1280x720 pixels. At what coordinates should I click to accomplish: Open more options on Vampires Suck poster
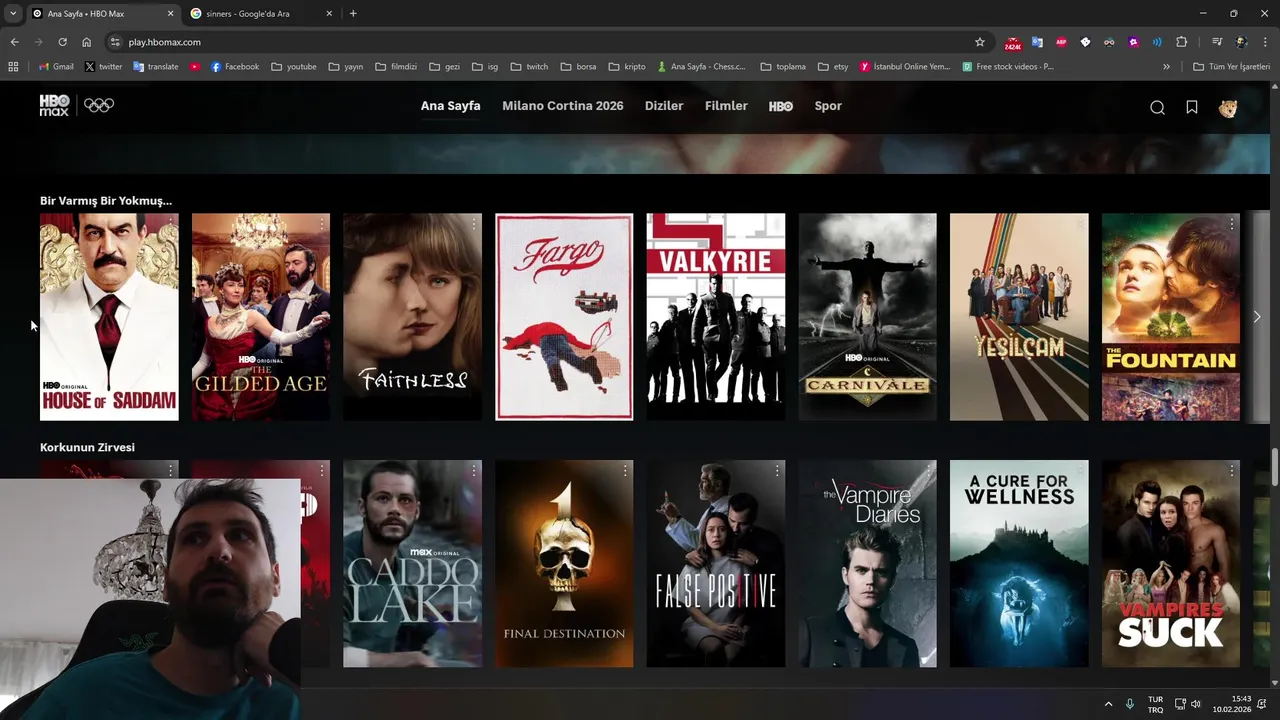click(x=1232, y=471)
